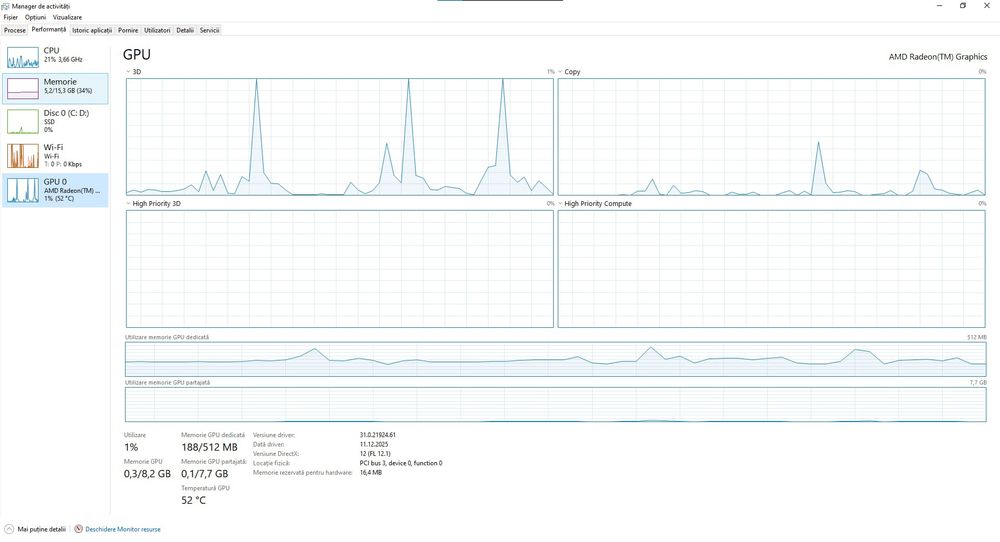Switch to the Procese tab

[x=15, y=30]
